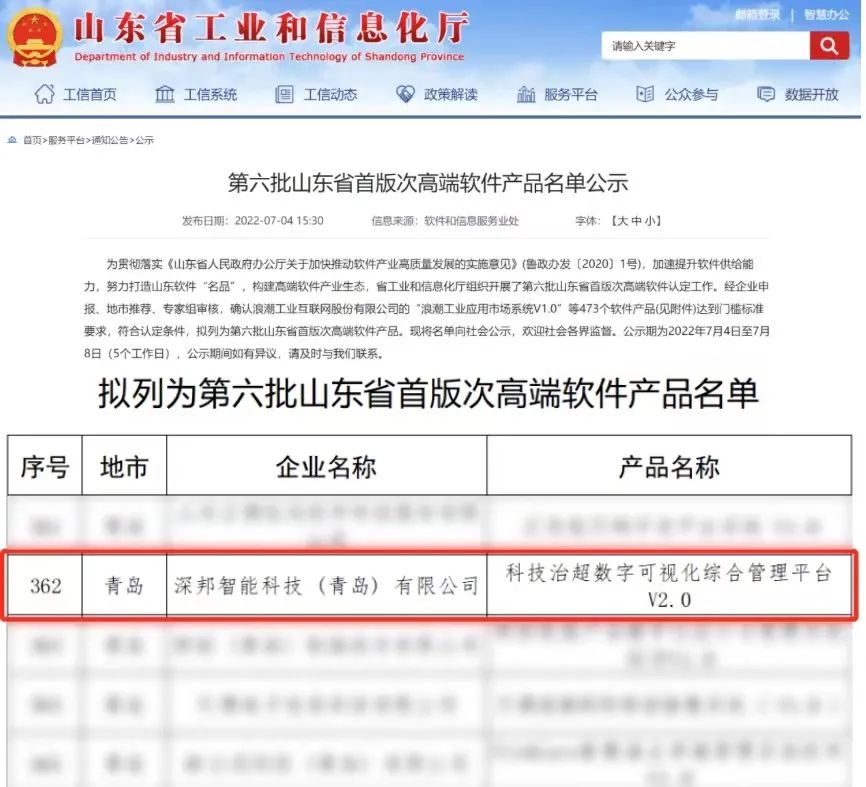Click the small home icon in breadcrumb

click(x=13, y=140)
